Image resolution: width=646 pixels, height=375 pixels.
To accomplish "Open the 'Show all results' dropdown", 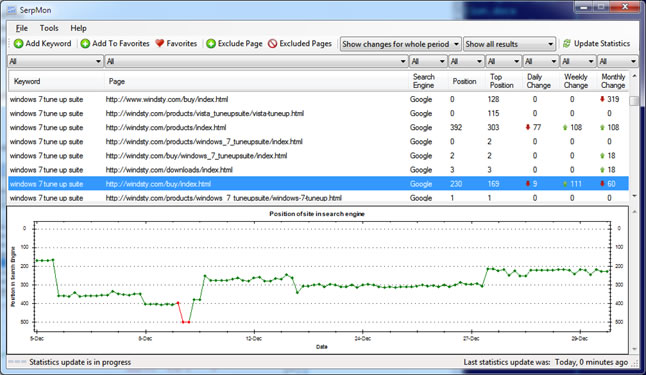I will coord(509,44).
